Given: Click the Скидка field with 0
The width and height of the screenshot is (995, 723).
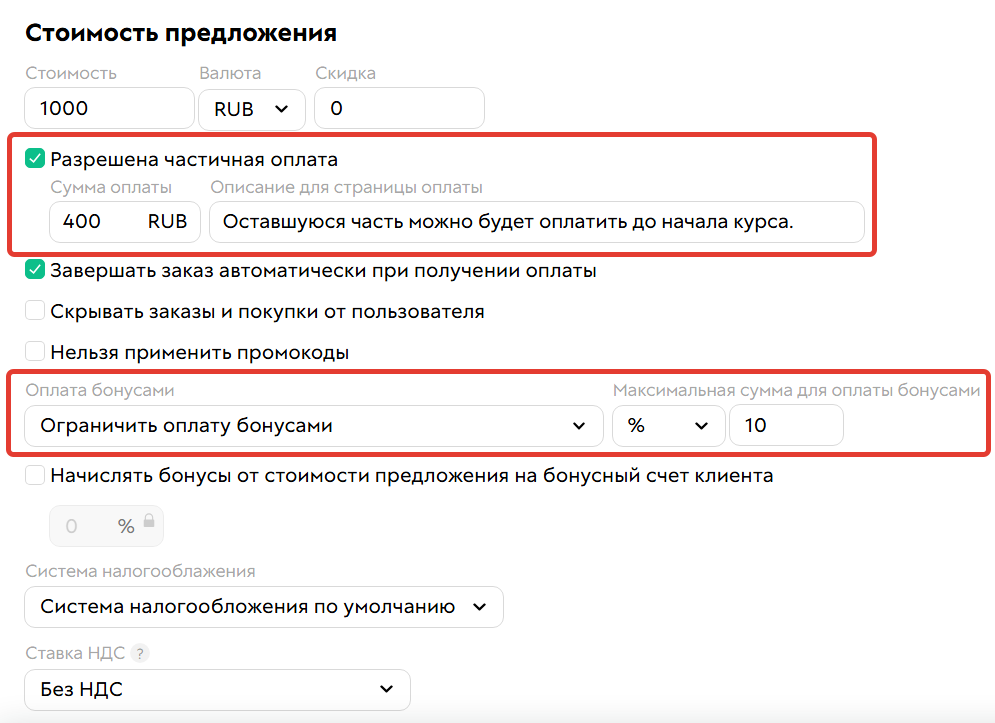Looking at the screenshot, I should point(399,109).
